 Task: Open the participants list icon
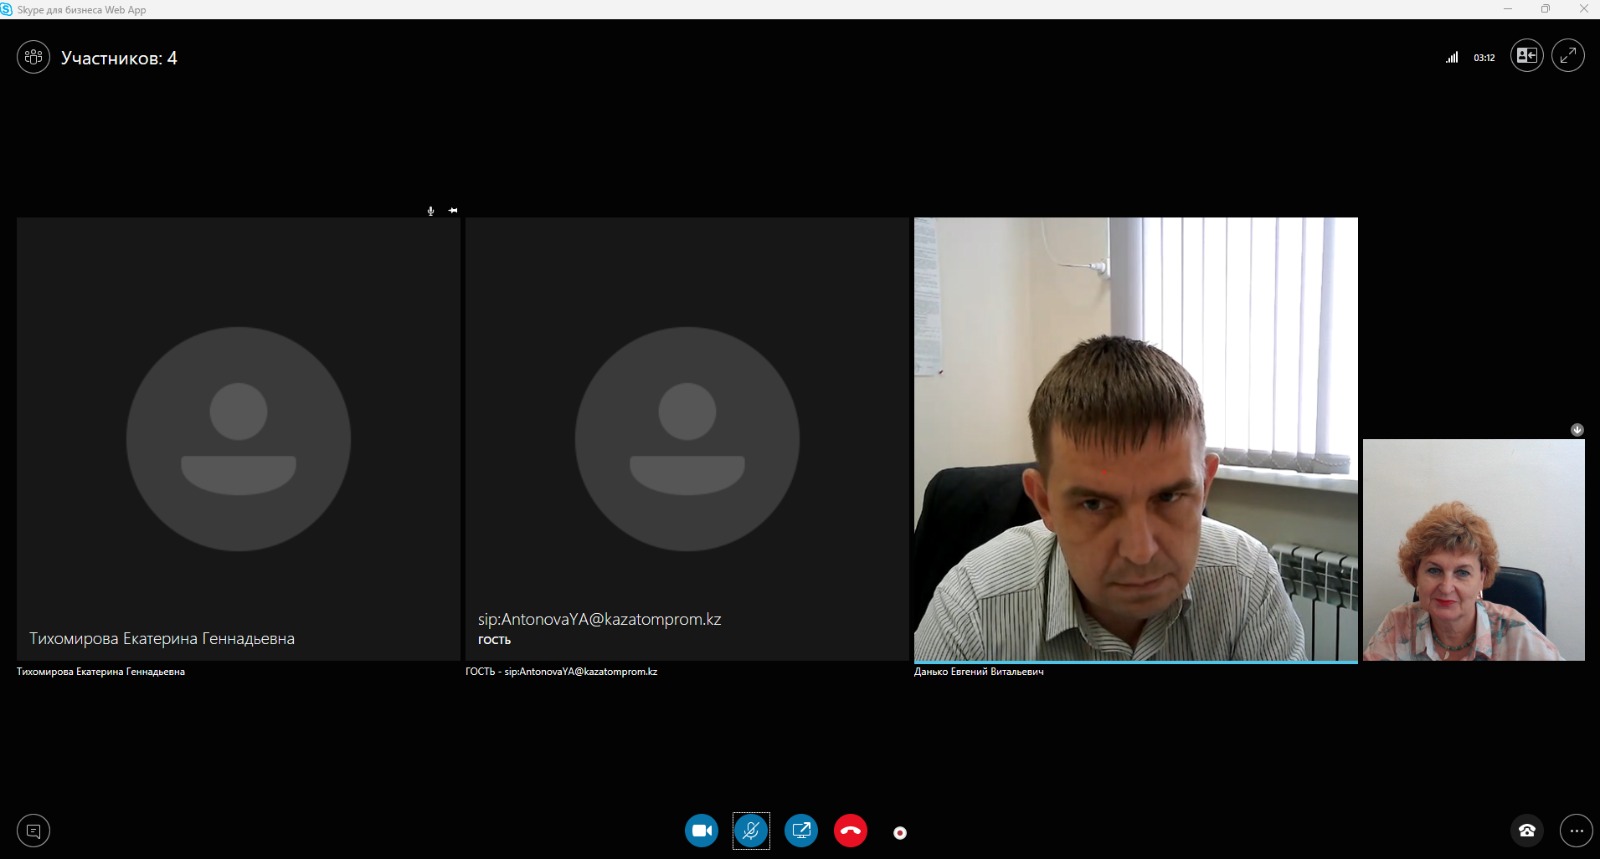click(x=33, y=57)
